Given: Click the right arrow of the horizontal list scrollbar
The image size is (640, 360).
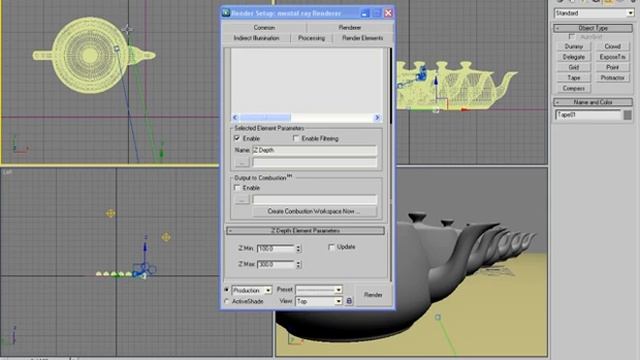Looking at the screenshot, I should tap(377, 118).
